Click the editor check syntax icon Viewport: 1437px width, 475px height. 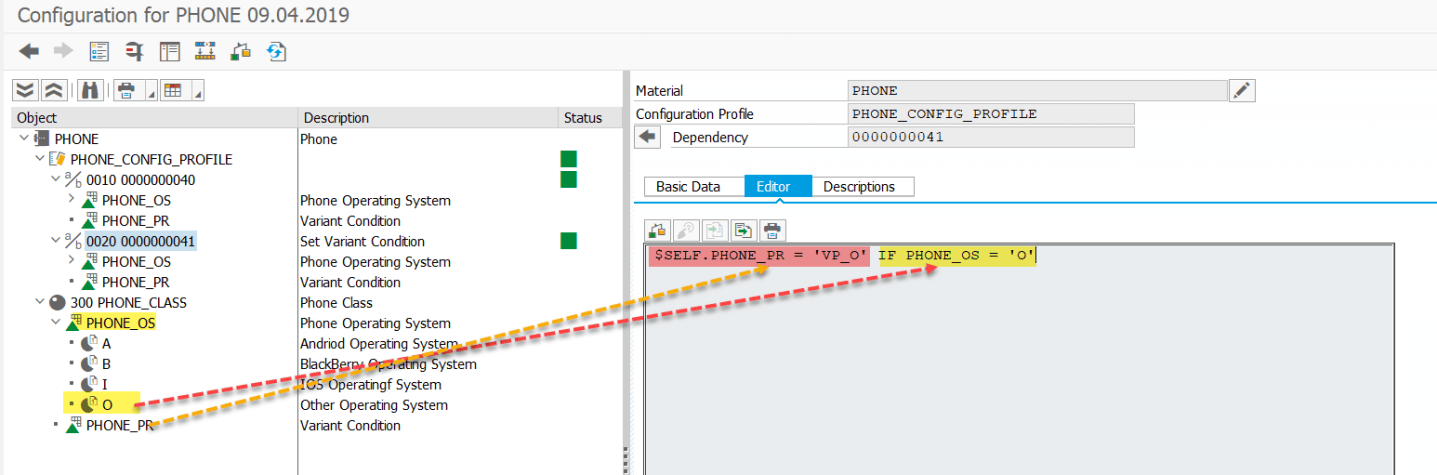[x=658, y=230]
